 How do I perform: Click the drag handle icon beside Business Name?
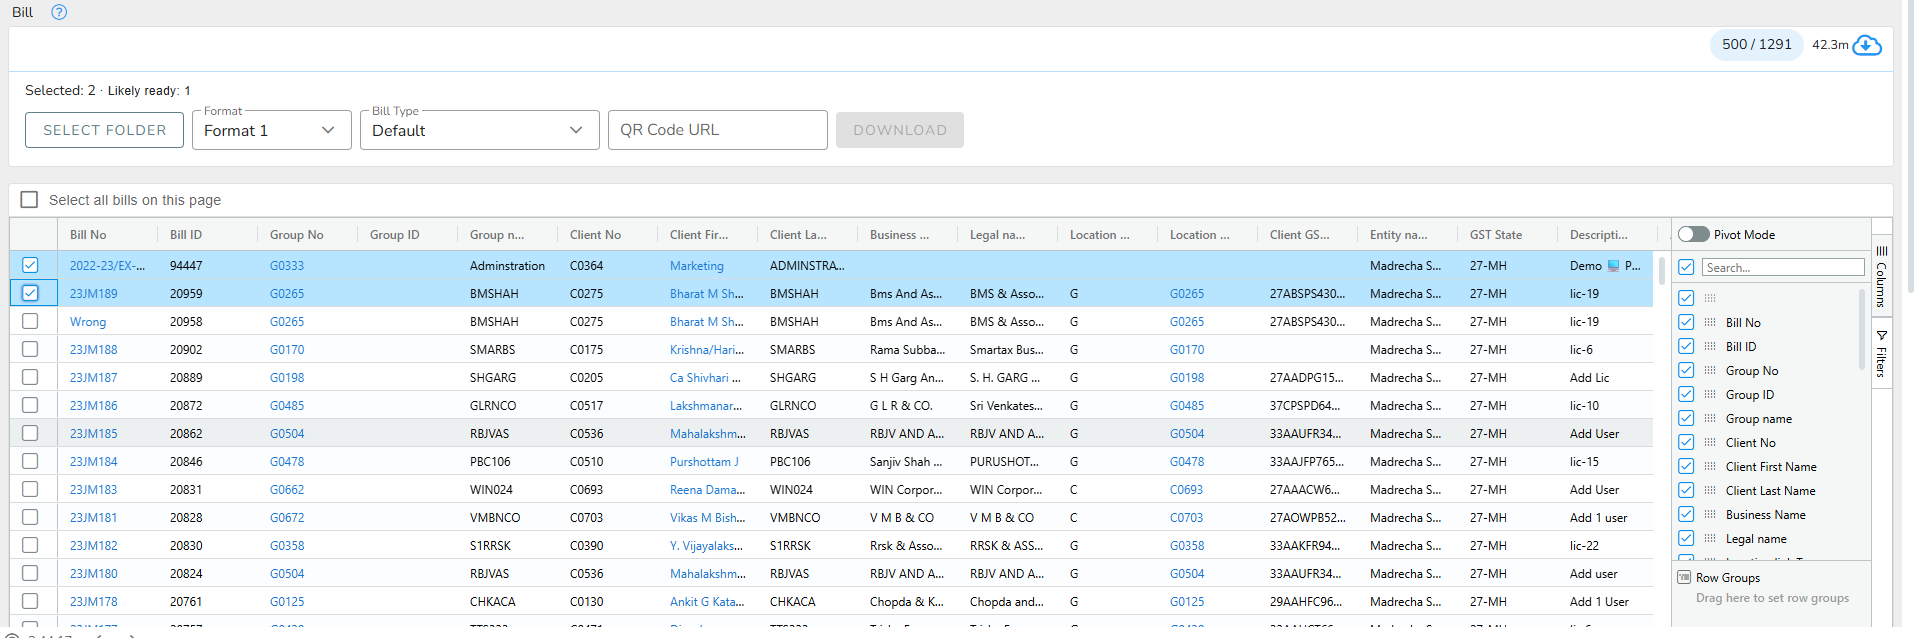point(1710,514)
